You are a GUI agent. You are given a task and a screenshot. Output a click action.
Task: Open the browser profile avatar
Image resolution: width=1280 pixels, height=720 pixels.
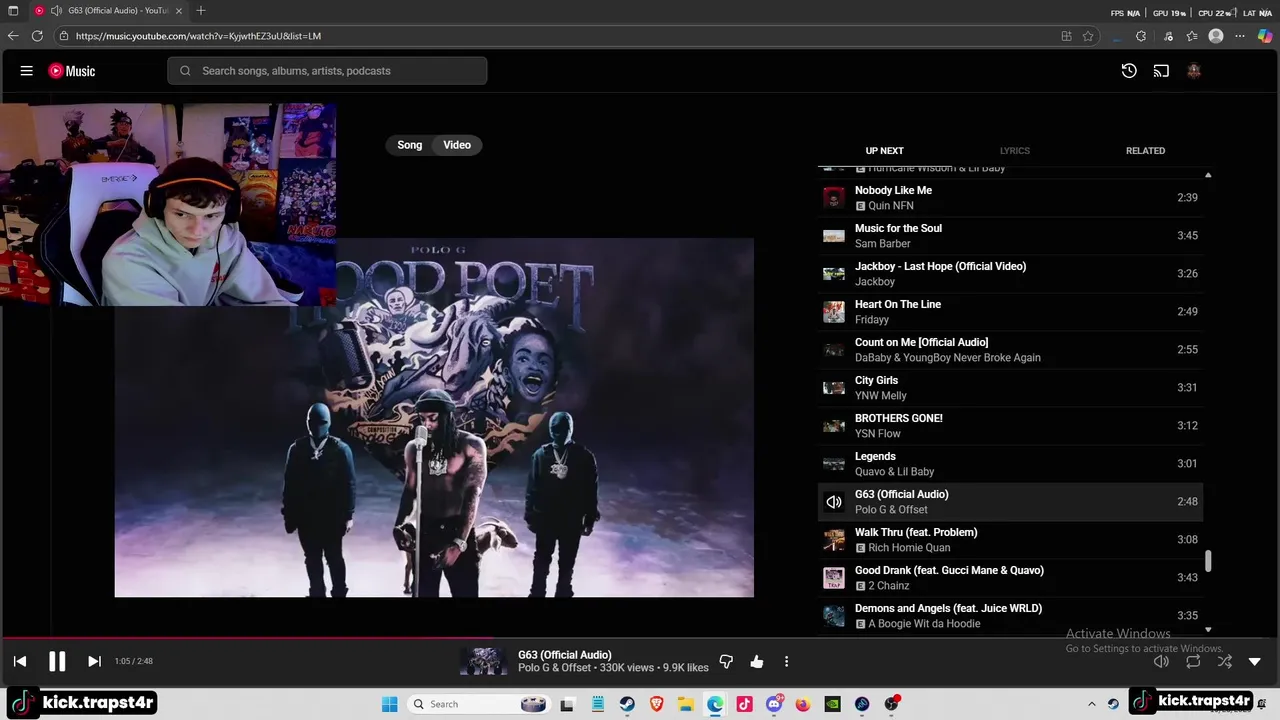click(1216, 36)
